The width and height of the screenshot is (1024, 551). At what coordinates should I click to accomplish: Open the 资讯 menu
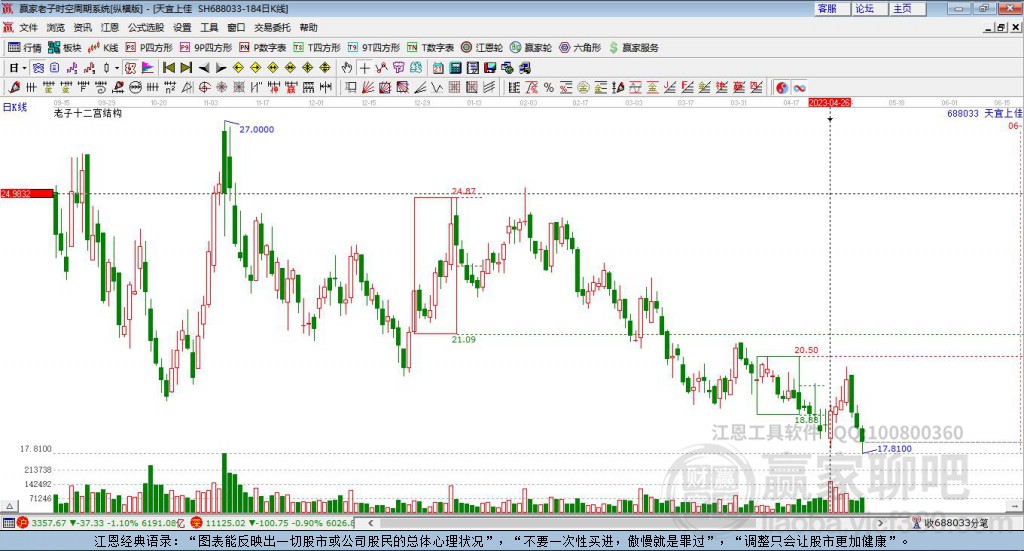[83, 27]
